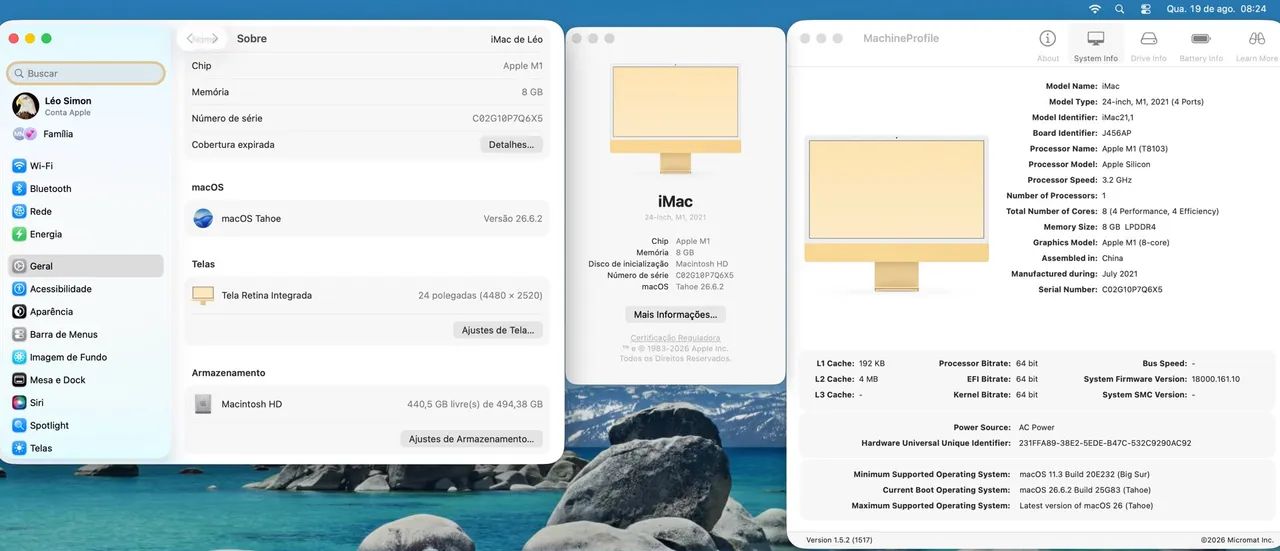Click the yellow iMac image in the iMac window

coord(675,118)
